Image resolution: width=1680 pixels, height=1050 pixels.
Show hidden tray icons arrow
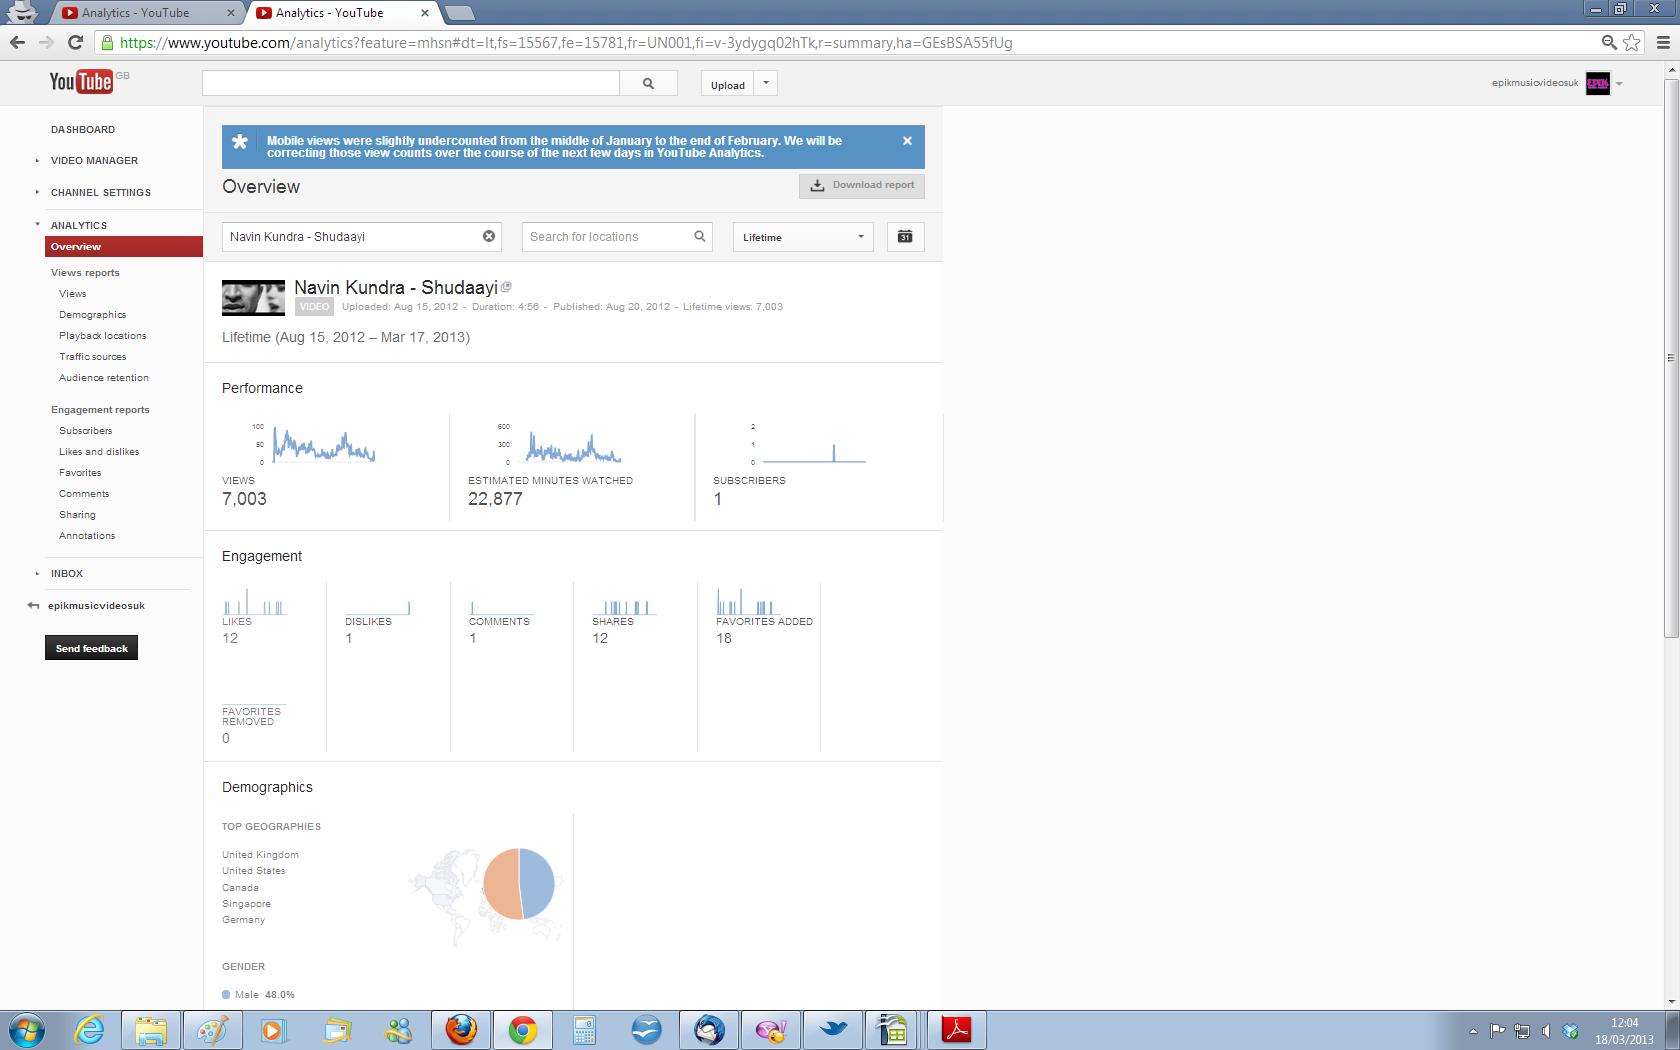point(1473,1031)
